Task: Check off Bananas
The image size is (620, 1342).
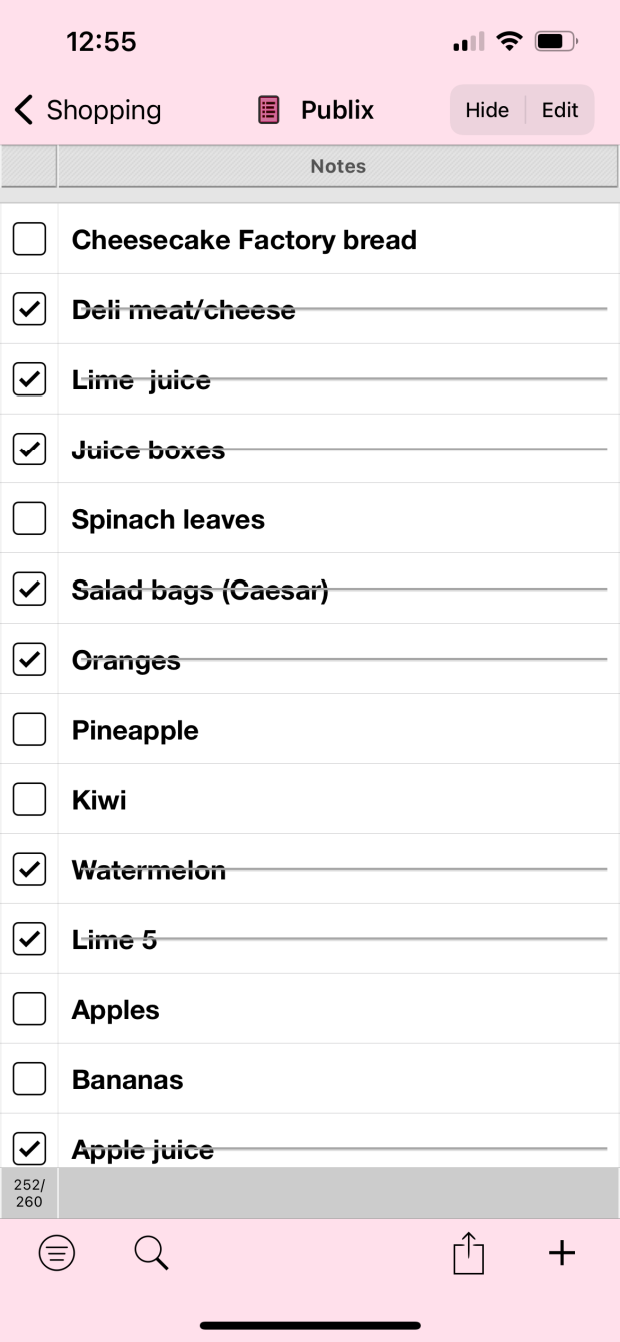Action: point(29,1080)
